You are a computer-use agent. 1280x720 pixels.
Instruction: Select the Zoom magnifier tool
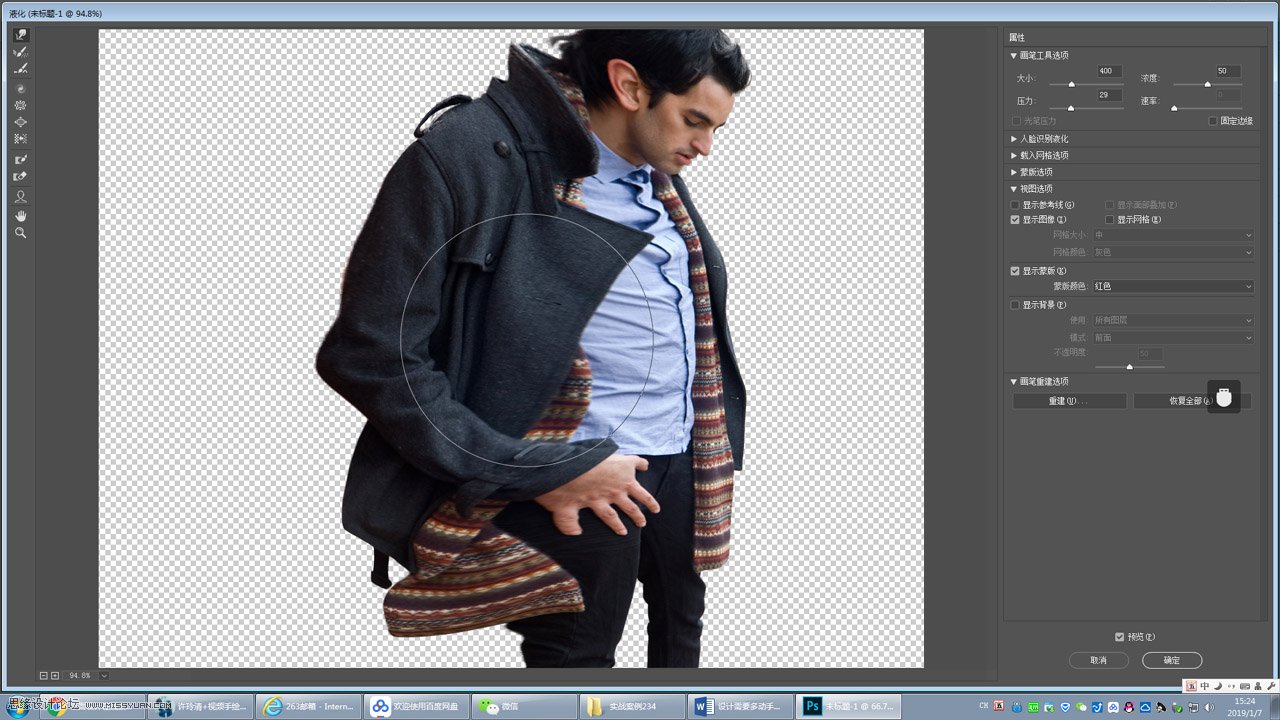tap(20, 233)
